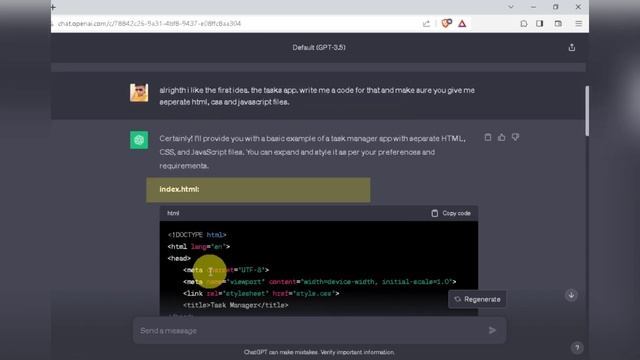The width and height of the screenshot is (640, 360).
Task: Jump to the bottom with the down arrow button
Action: pyautogui.click(x=571, y=295)
